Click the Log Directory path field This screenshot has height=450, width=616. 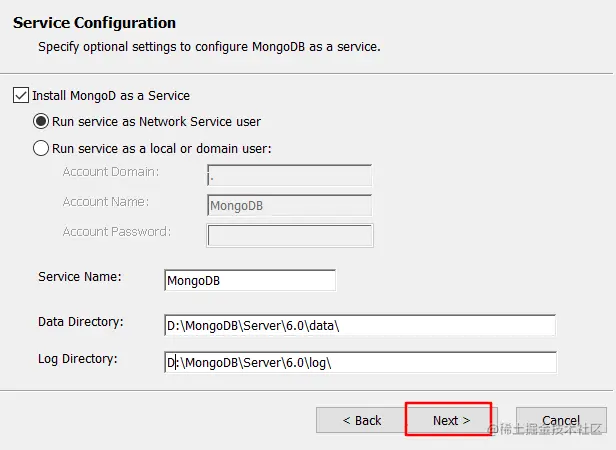(360, 362)
